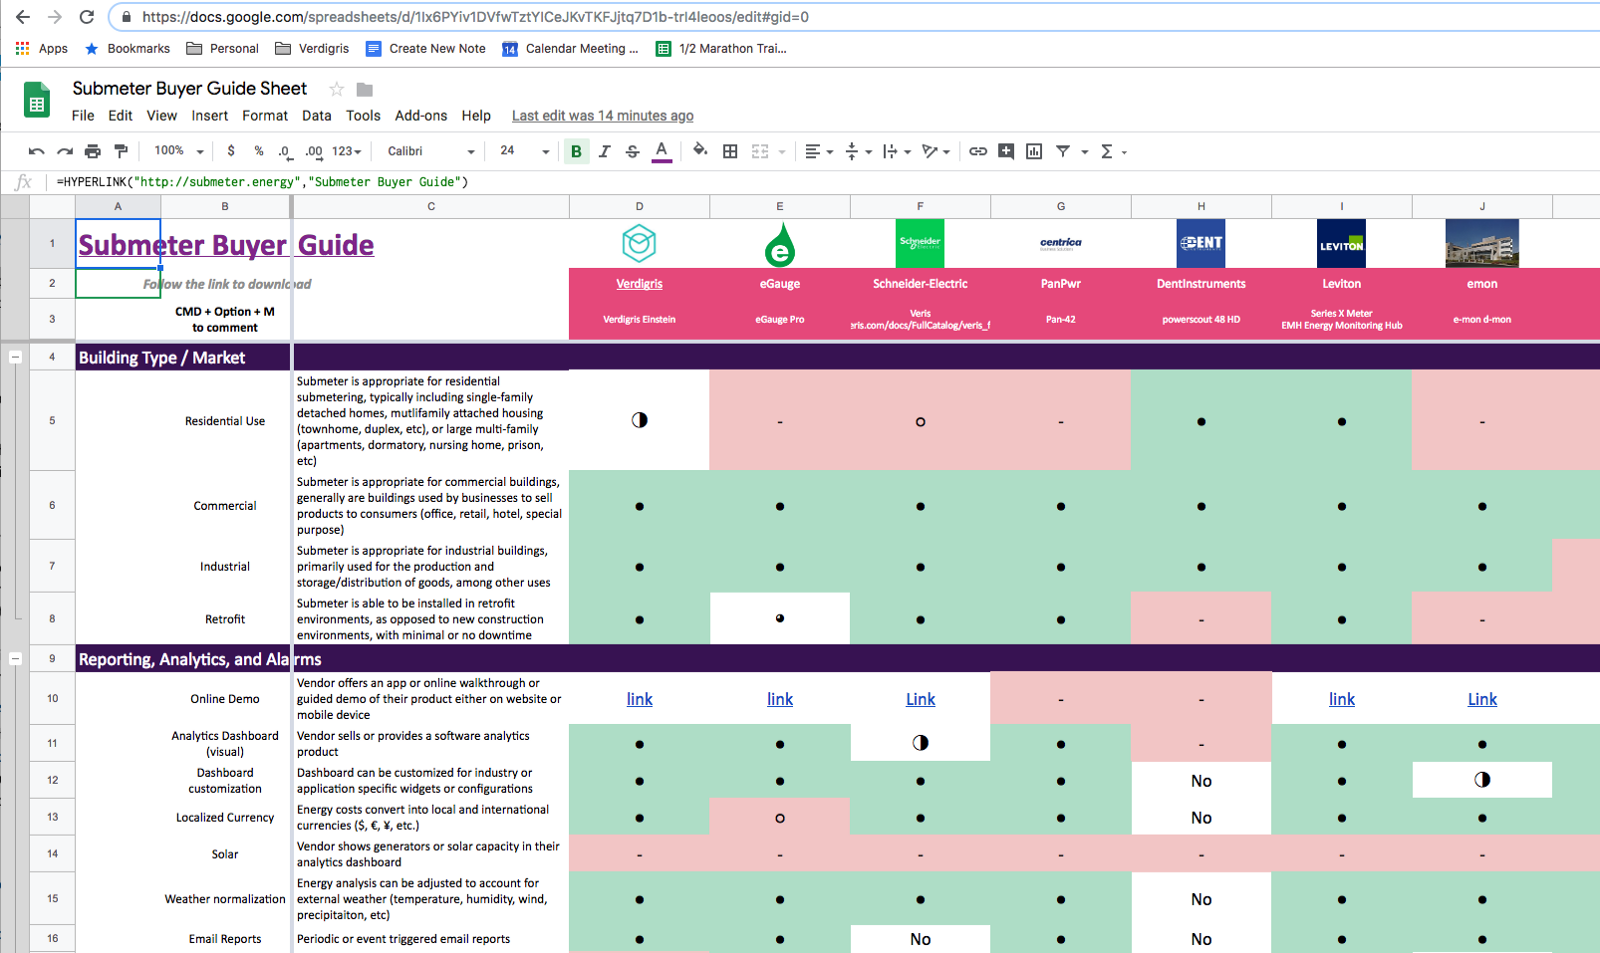Open the View menu
Viewport: 1600px width, 953px height.
162,115
